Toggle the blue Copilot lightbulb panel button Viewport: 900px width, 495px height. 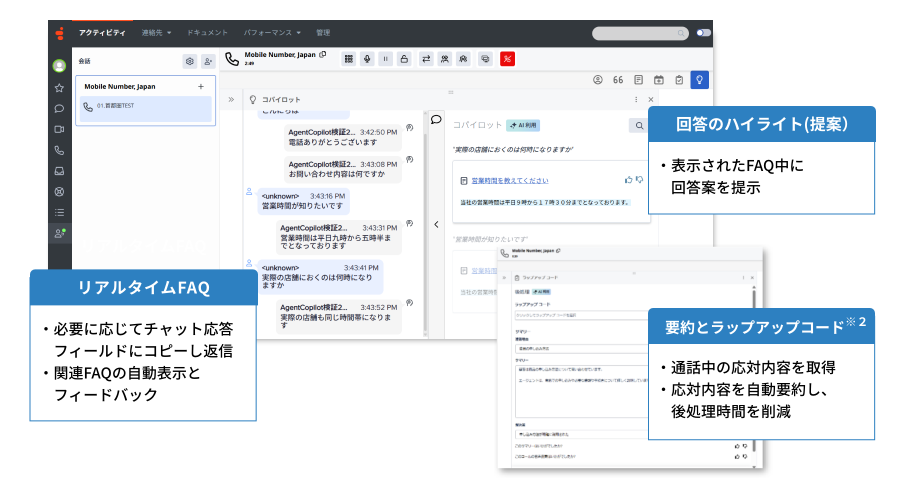tap(699, 80)
